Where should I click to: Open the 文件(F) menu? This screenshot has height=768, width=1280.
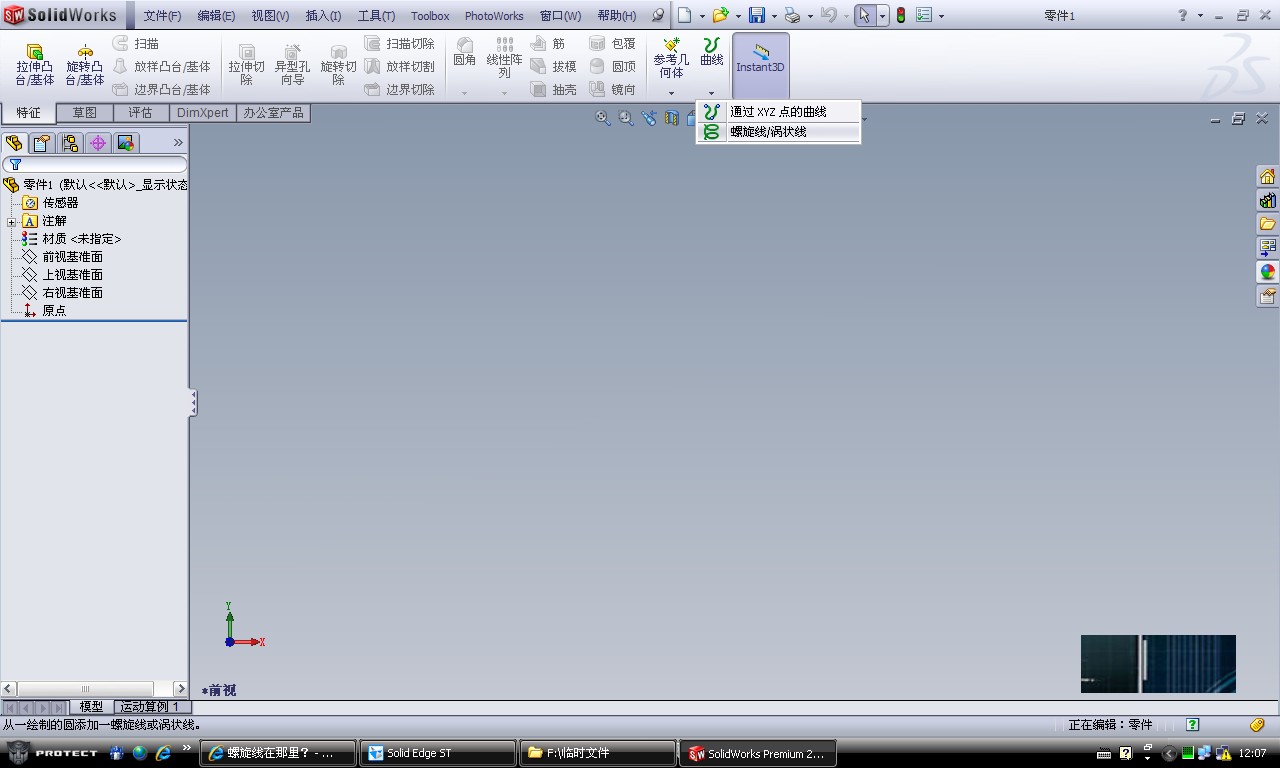[x=162, y=16]
